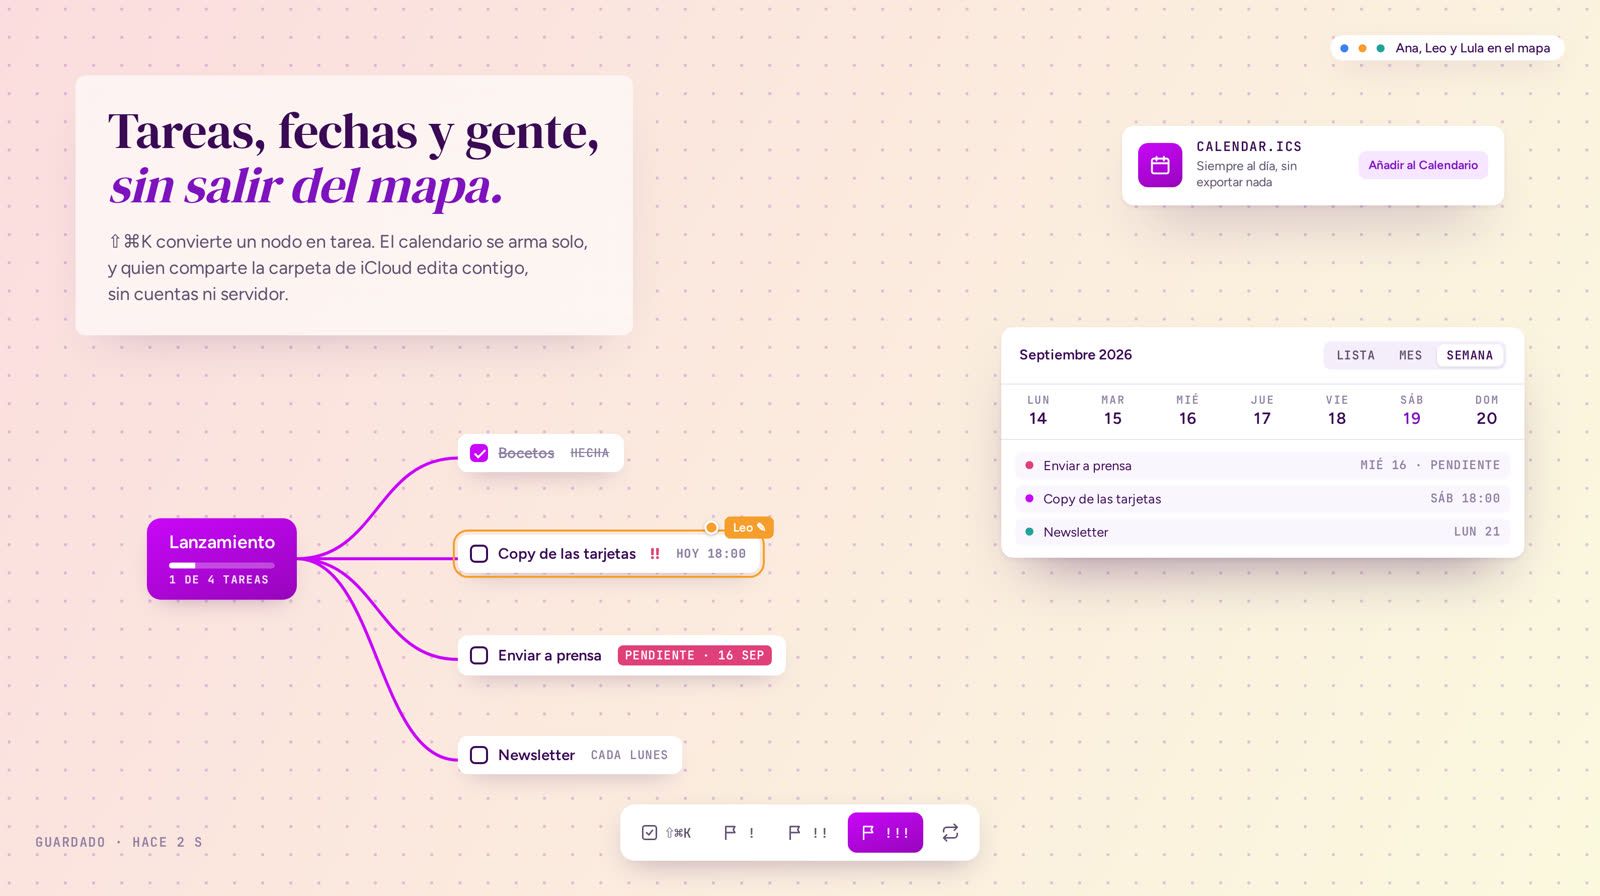Click the Guardado · hace 2 s status
The width and height of the screenshot is (1600, 896).
click(119, 842)
